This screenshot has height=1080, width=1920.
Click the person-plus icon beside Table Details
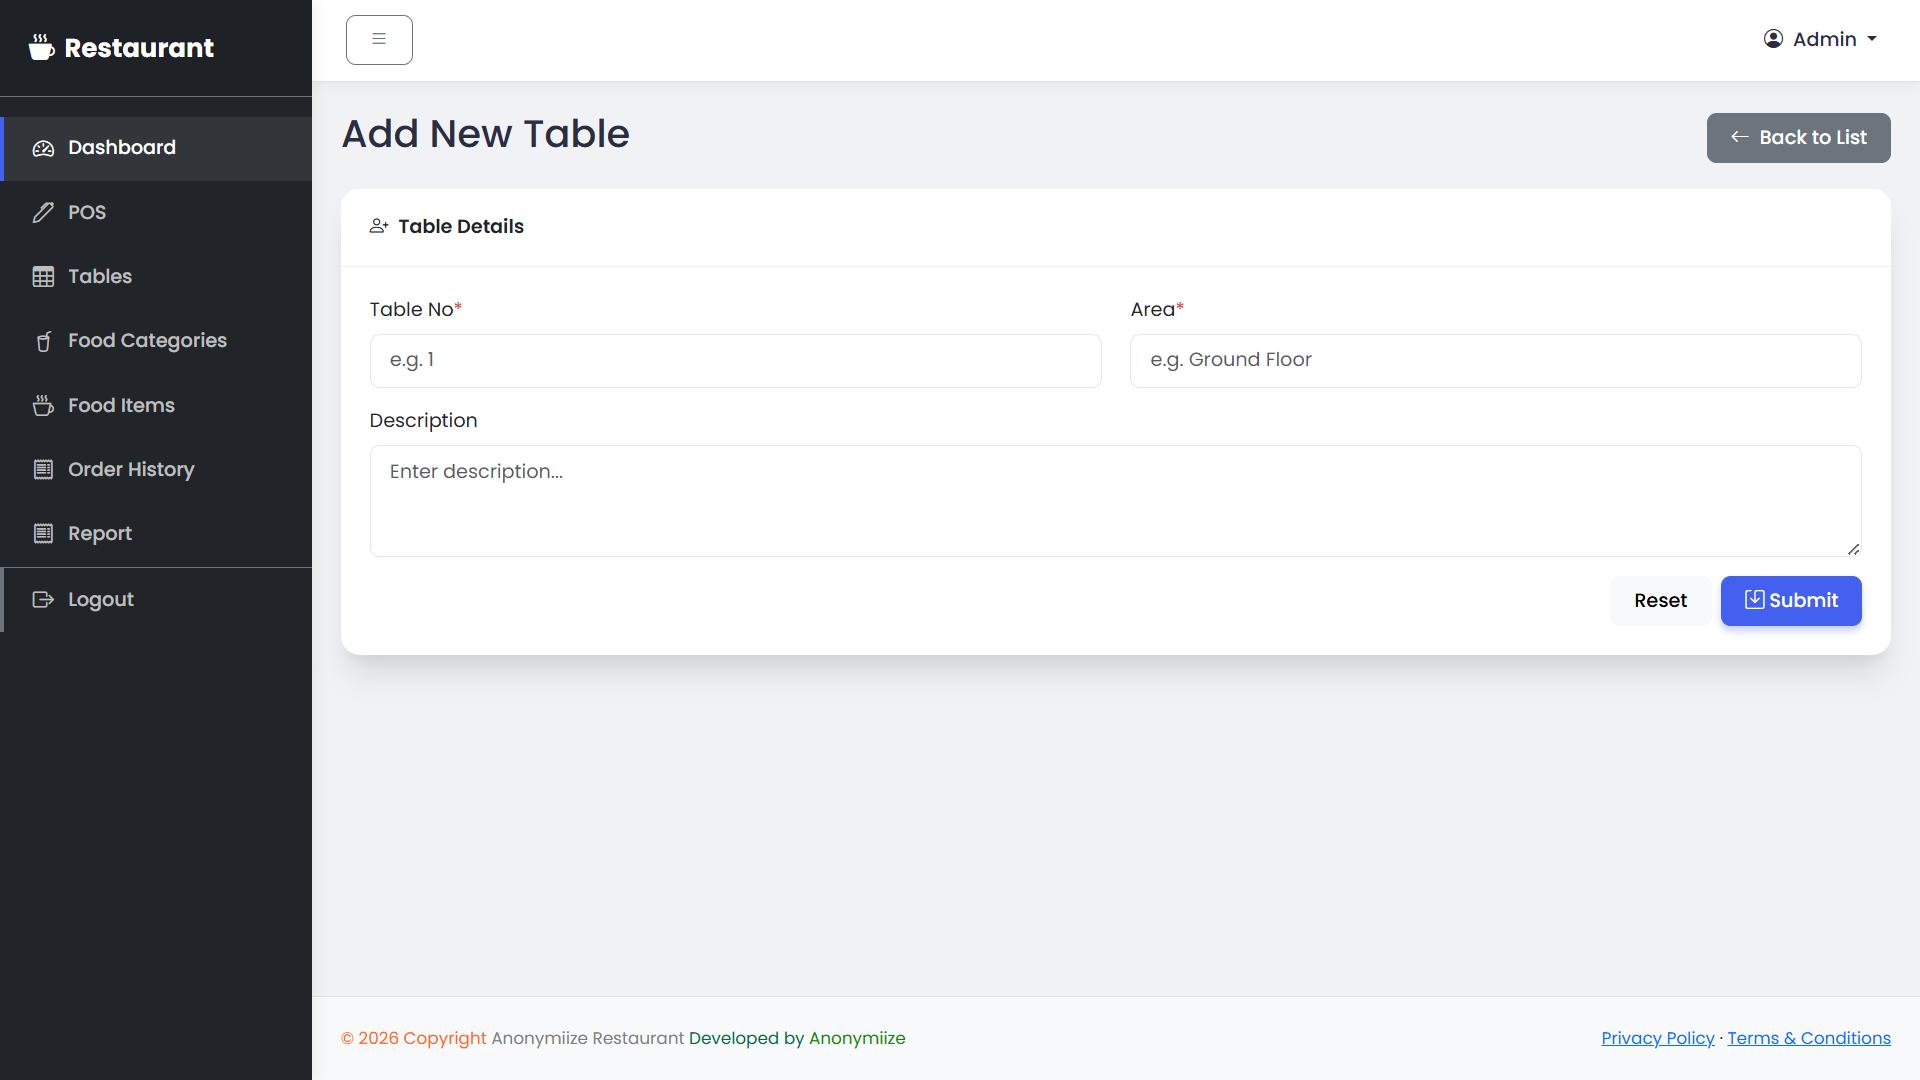(379, 226)
